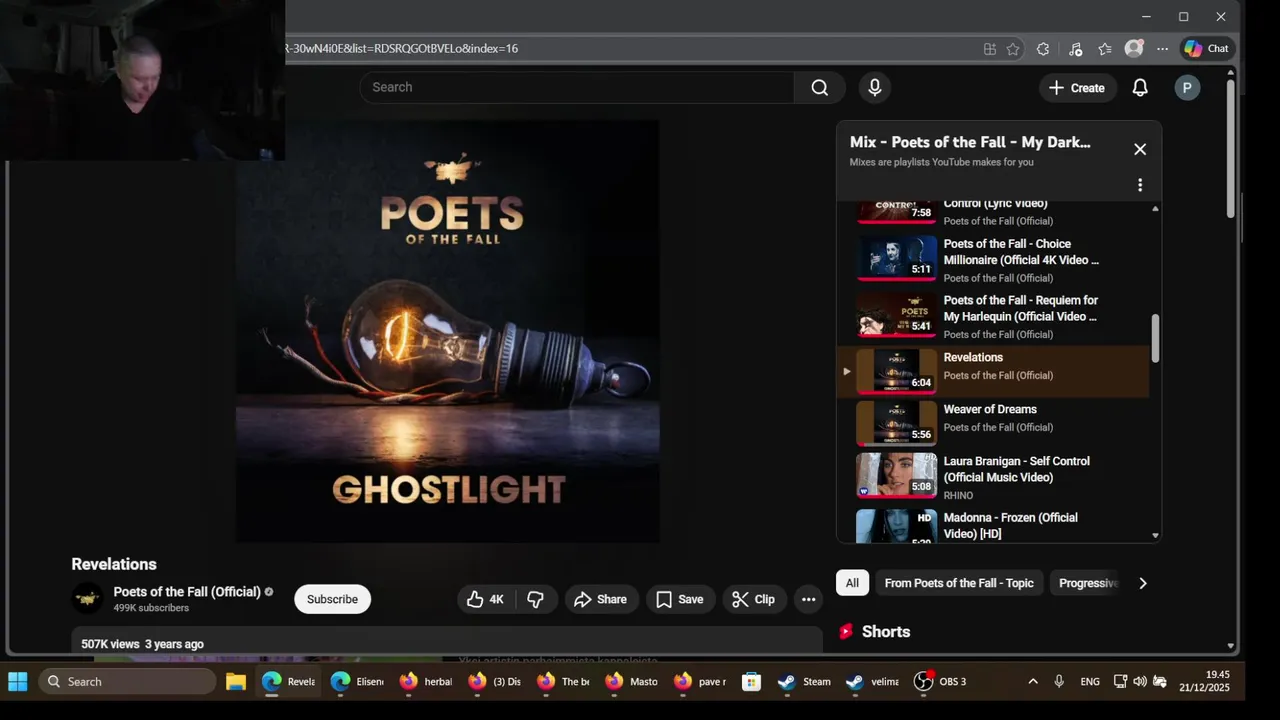Click the Ghostlight album video player
The width and height of the screenshot is (1280, 720).
pyautogui.click(x=447, y=331)
